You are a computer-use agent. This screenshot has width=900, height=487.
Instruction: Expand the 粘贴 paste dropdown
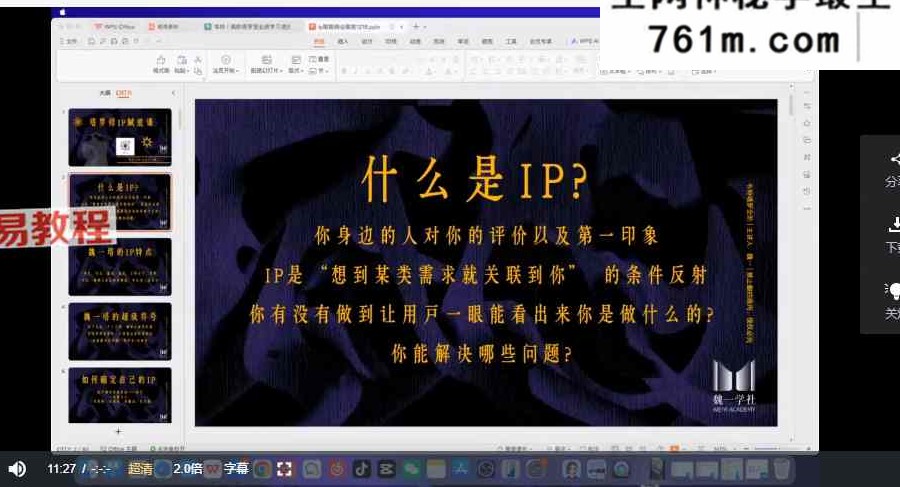coord(181,71)
